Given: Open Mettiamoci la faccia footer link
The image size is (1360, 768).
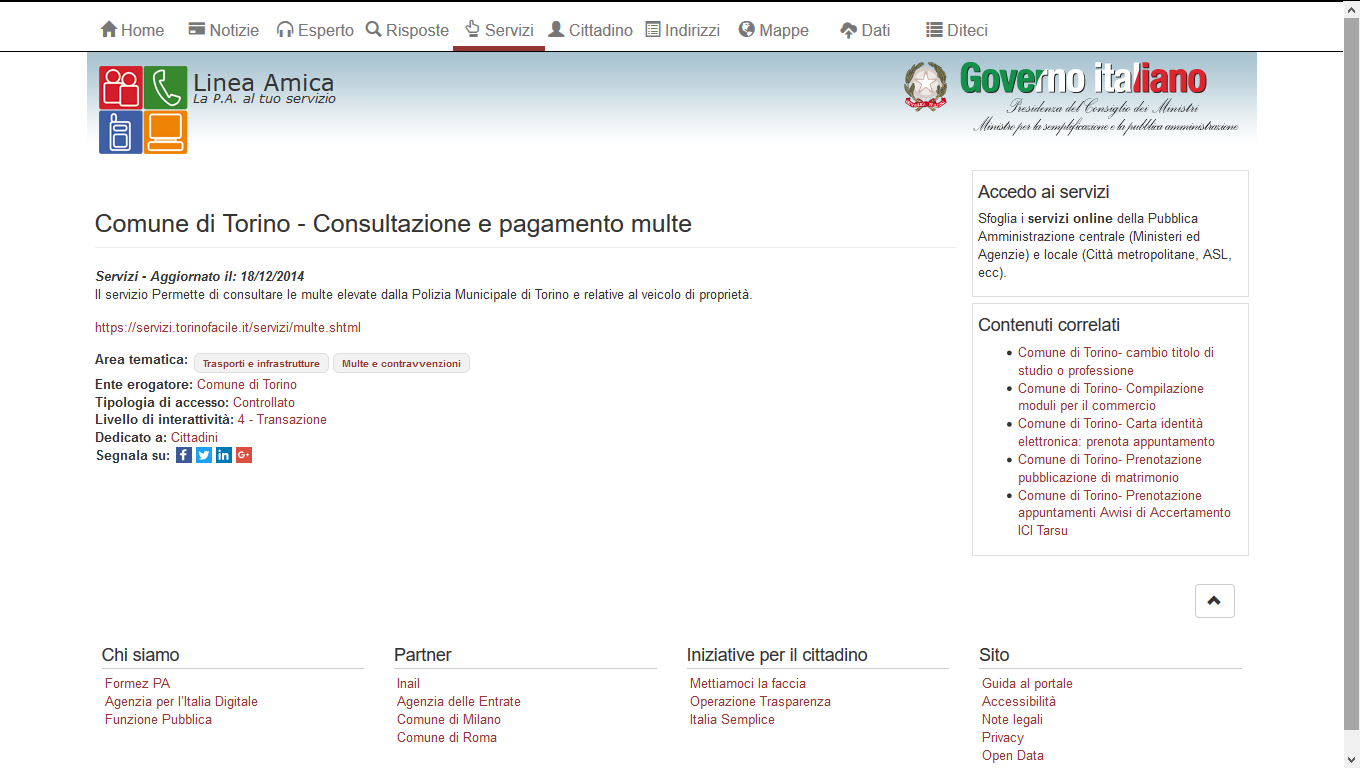Looking at the screenshot, I should 748,683.
